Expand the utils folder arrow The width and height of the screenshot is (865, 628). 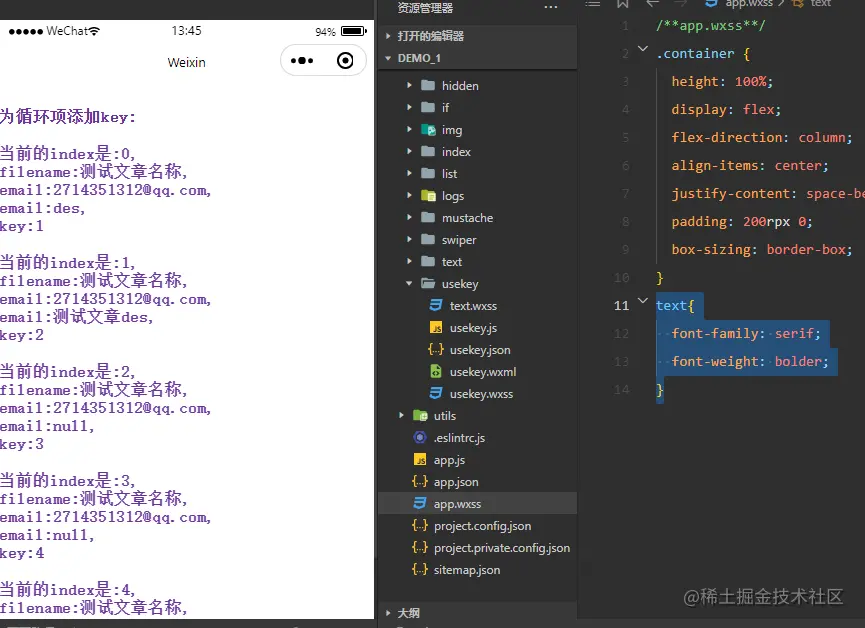402,415
